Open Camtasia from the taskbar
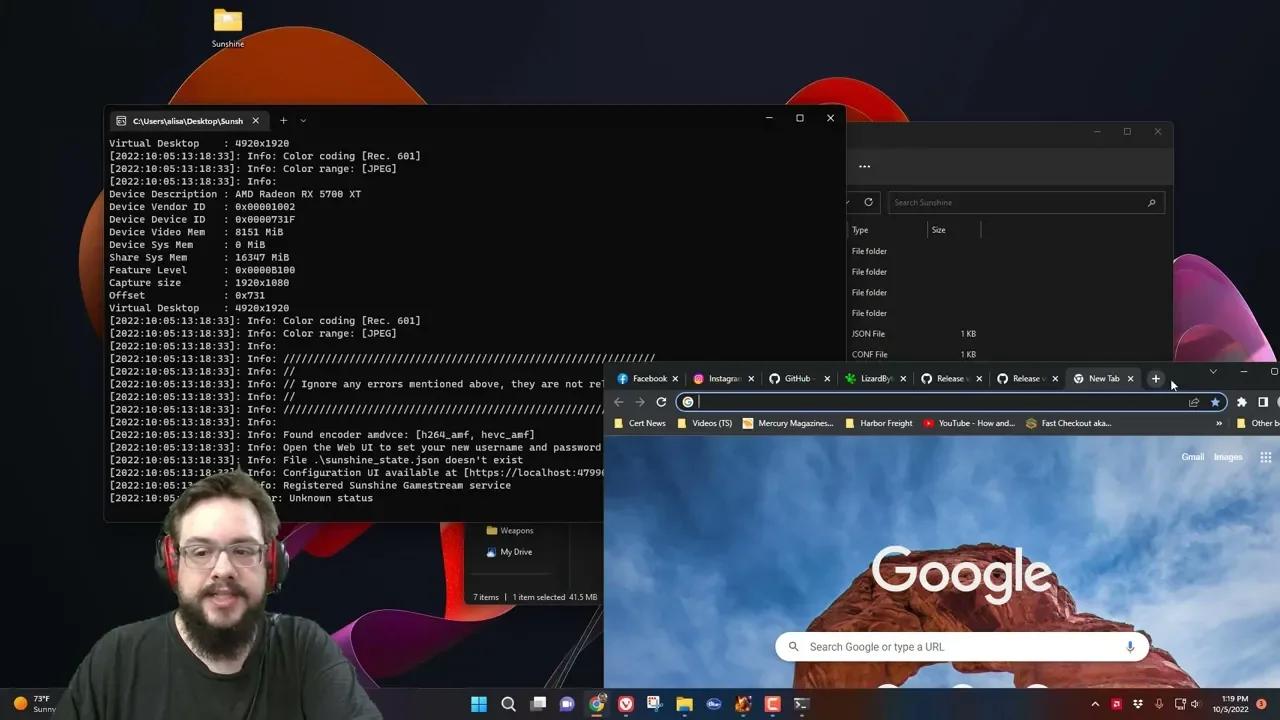The width and height of the screenshot is (1280, 720). (x=772, y=704)
